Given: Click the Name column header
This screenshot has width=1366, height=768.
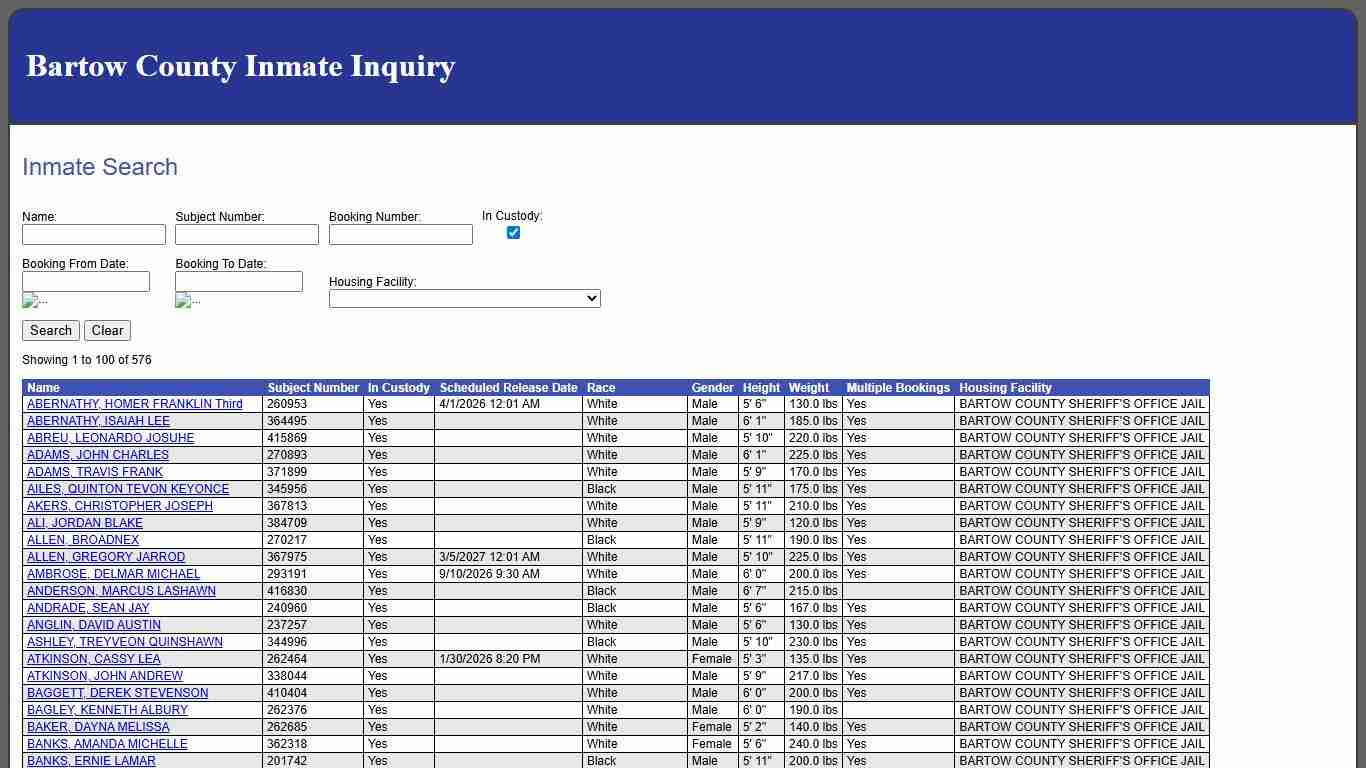Looking at the screenshot, I should pyautogui.click(x=43, y=388).
